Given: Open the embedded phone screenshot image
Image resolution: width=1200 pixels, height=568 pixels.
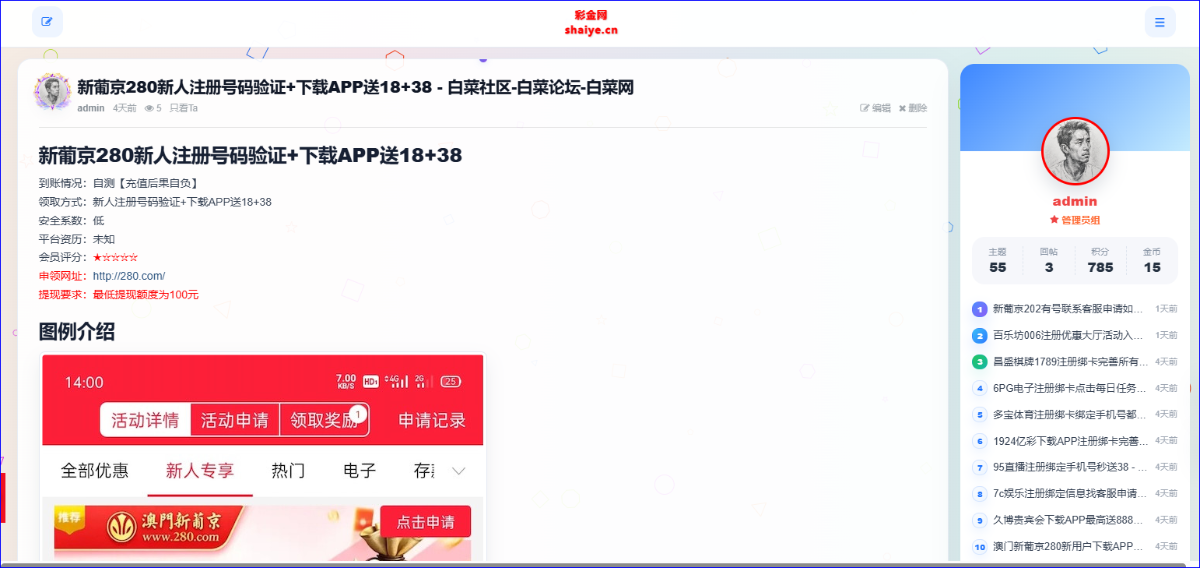Looking at the screenshot, I should click(x=262, y=458).
